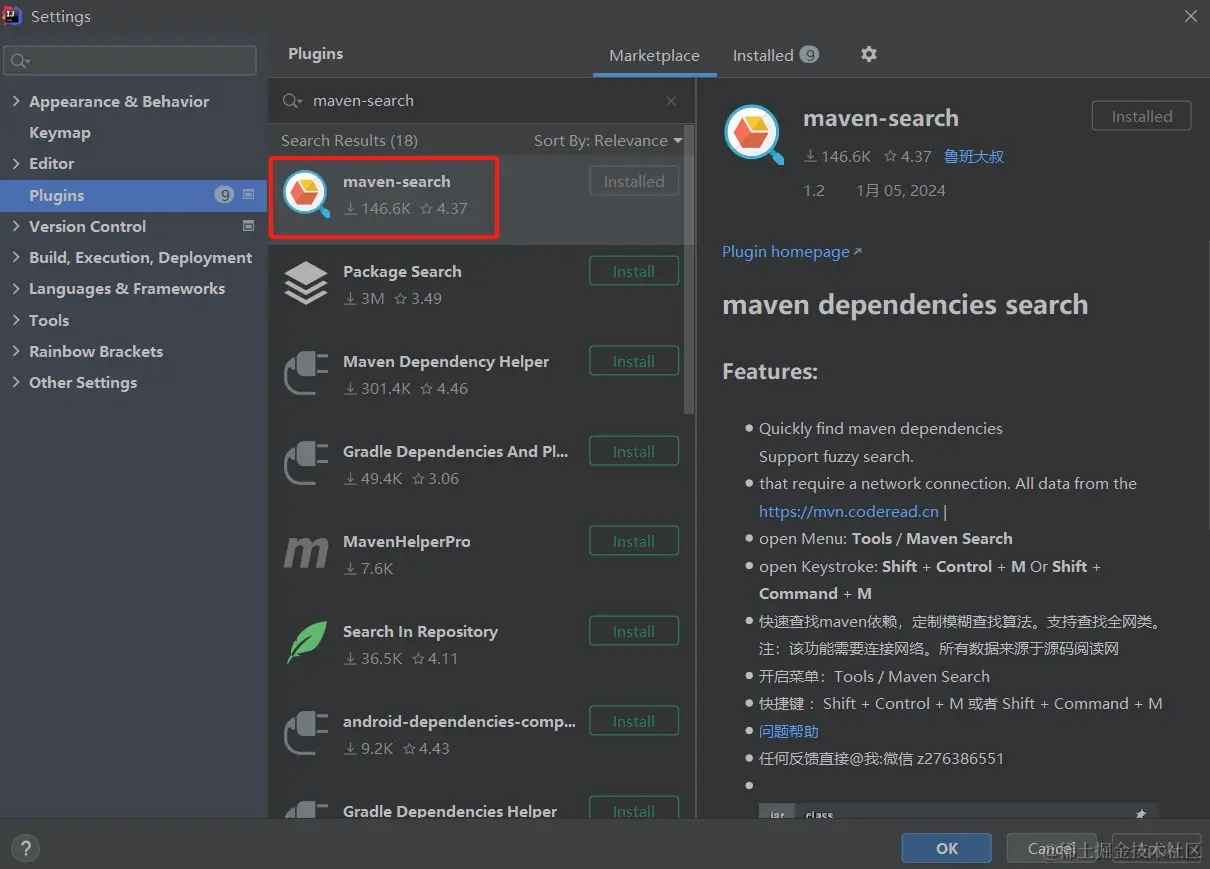Open the plugins gear settings icon
This screenshot has width=1210, height=869.
[x=868, y=54]
